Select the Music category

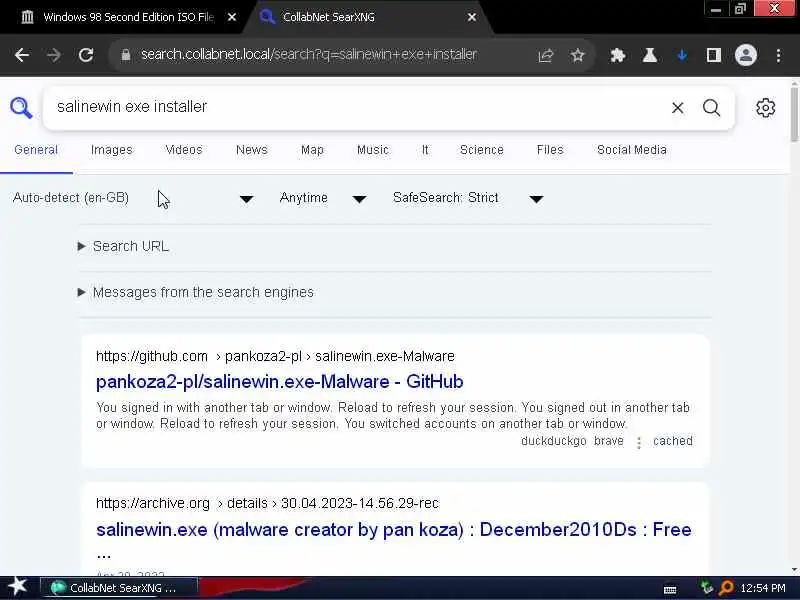tap(372, 150)
